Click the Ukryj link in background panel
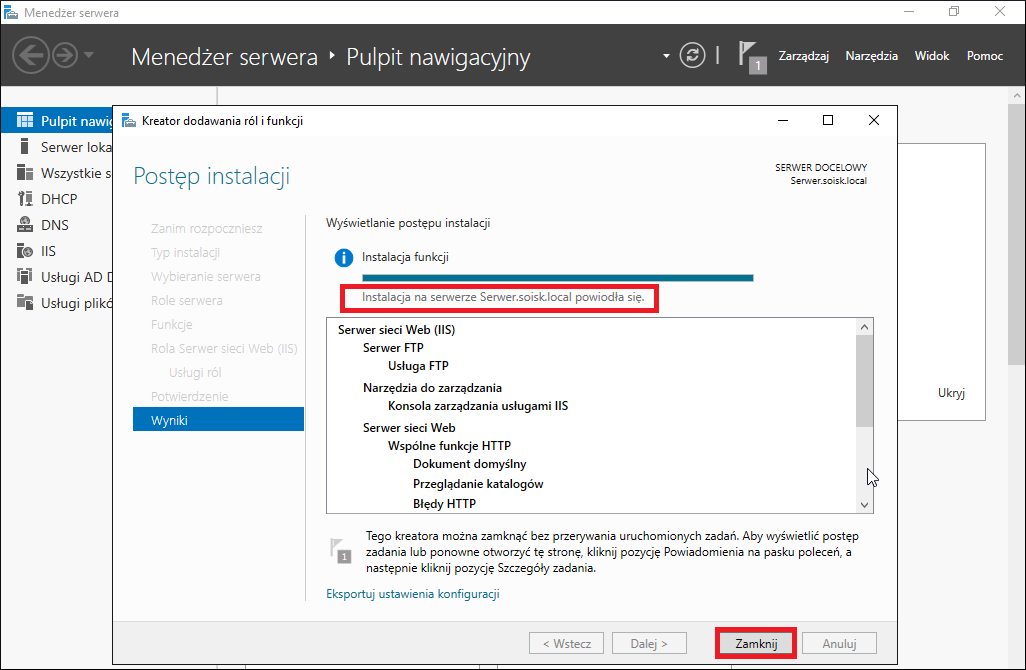The height and width of the screenshot is (670, 1026). click(951, 393)
